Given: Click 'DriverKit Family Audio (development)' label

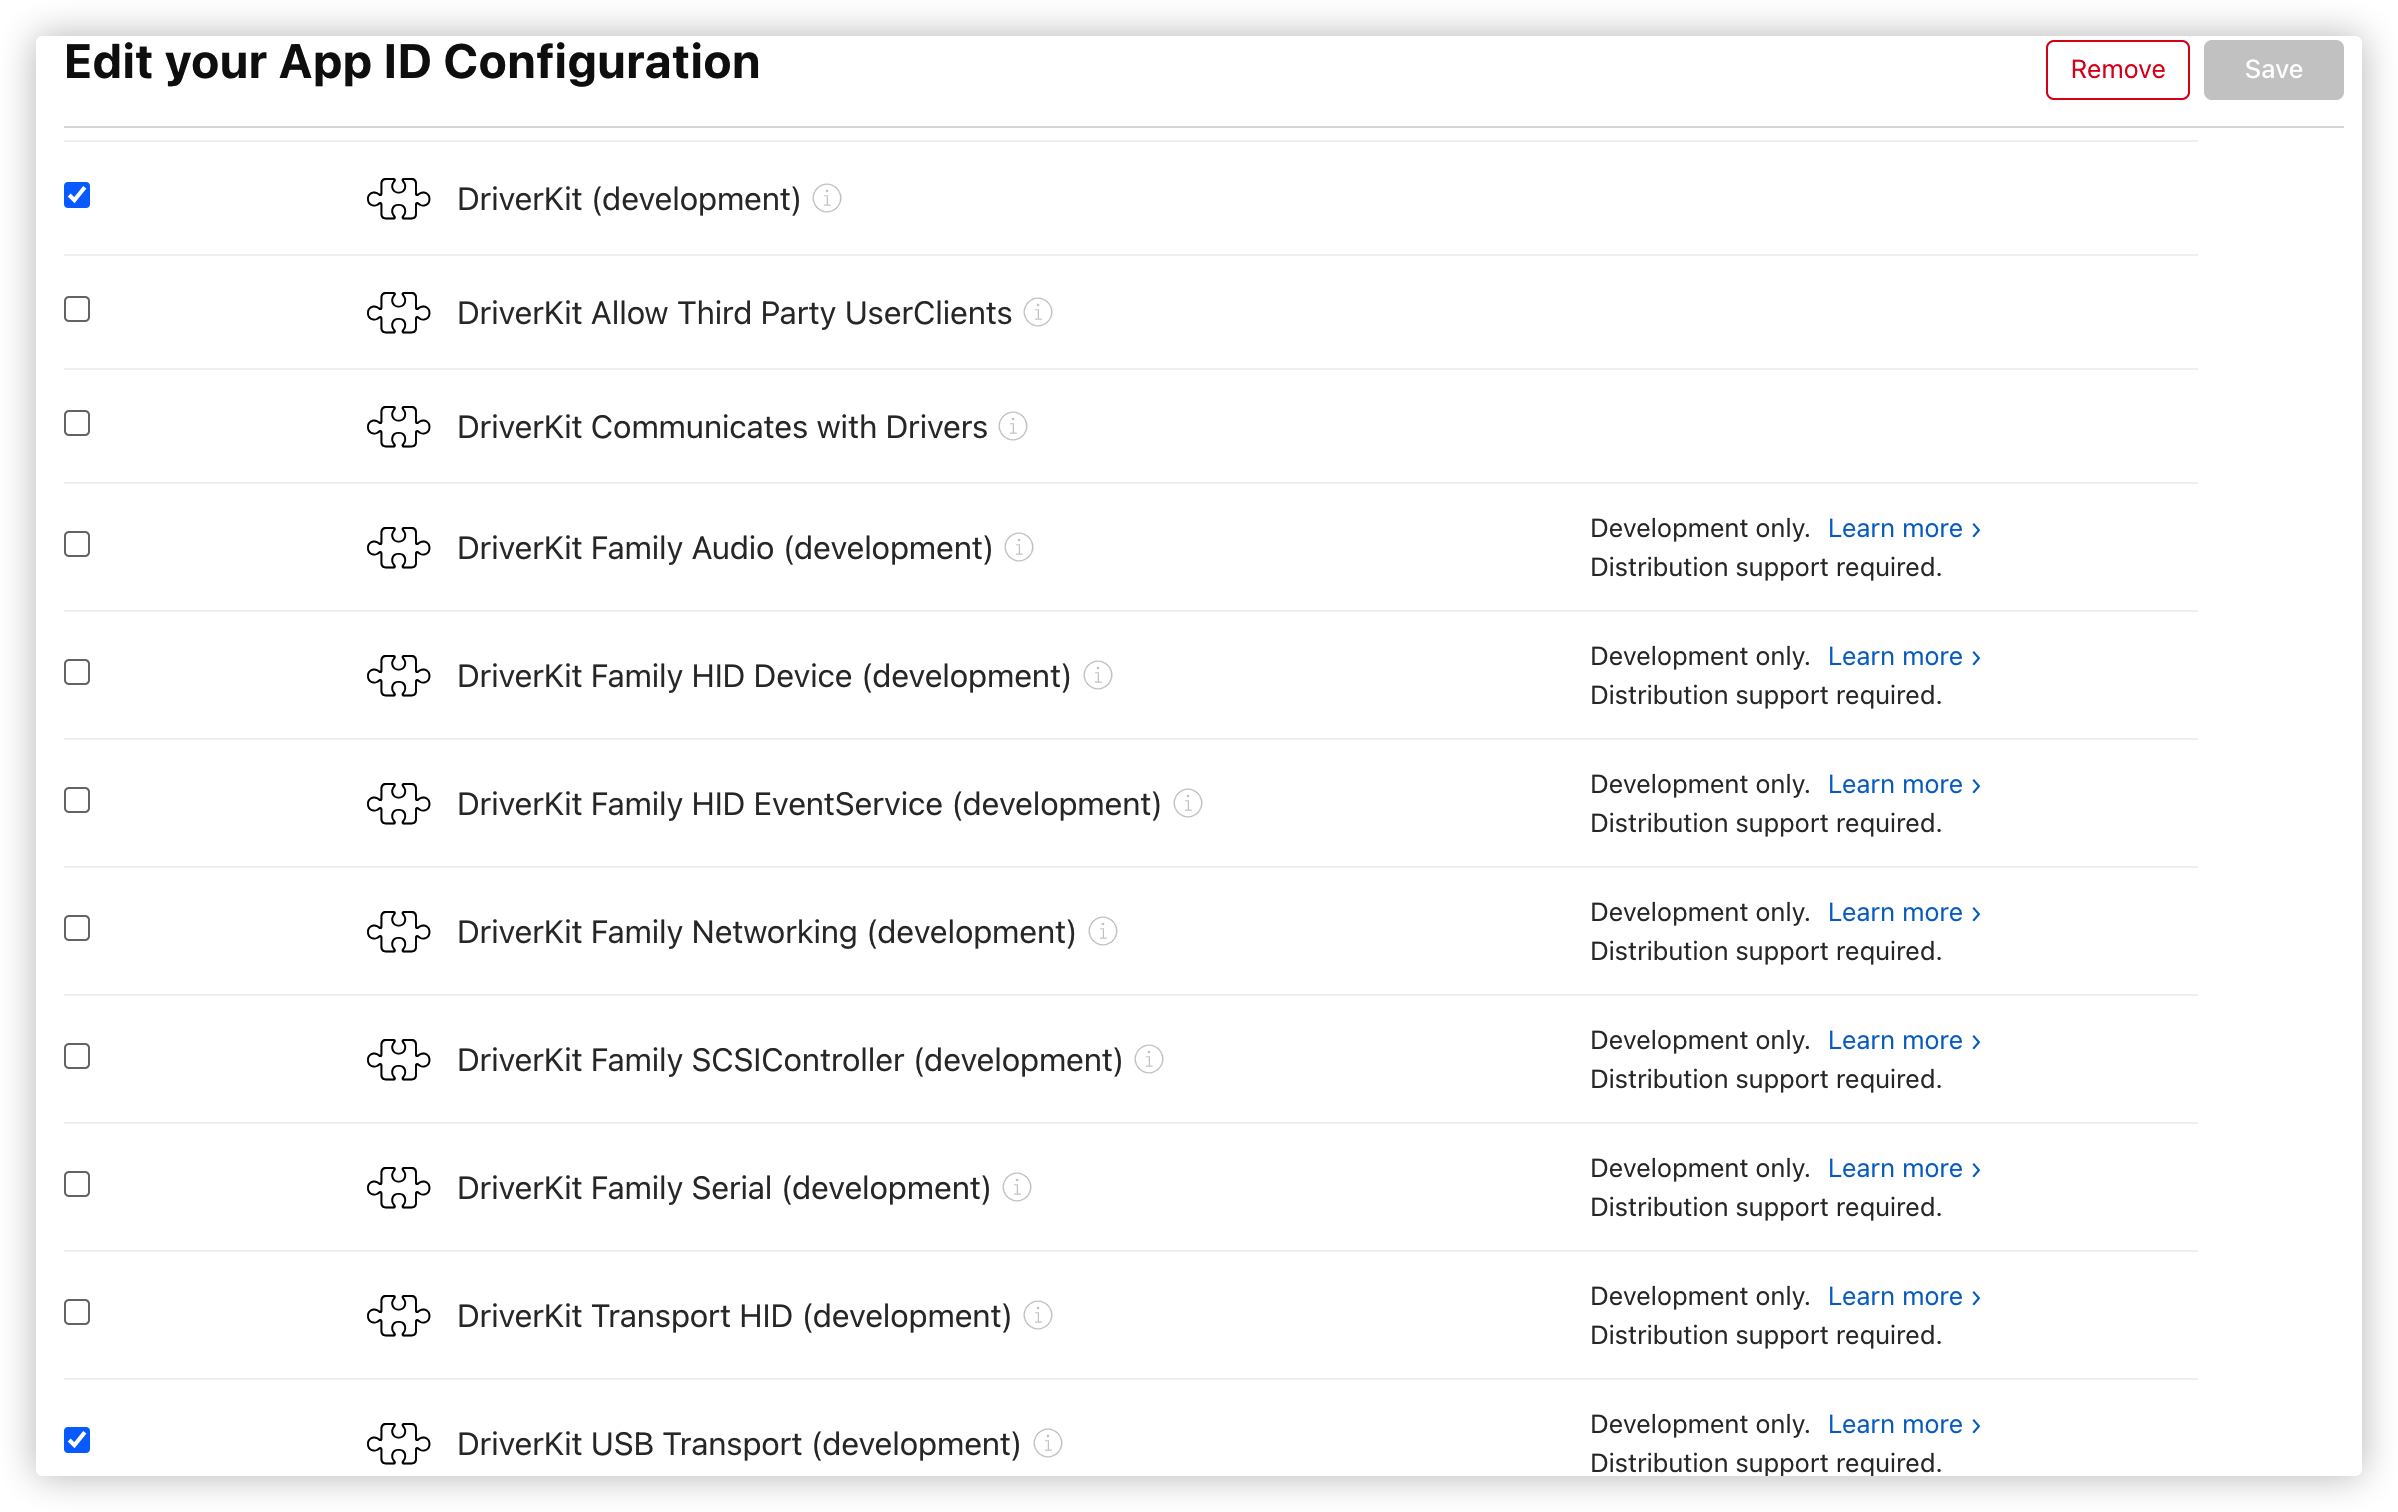Looking at the screenshot, I should (x=725, y=548).
